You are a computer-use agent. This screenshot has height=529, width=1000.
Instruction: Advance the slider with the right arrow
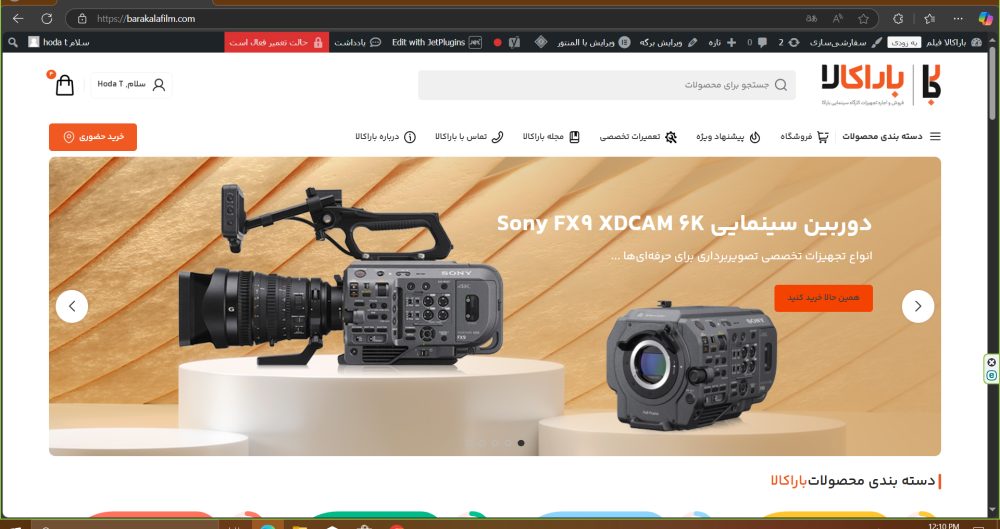tap(918, 306)
